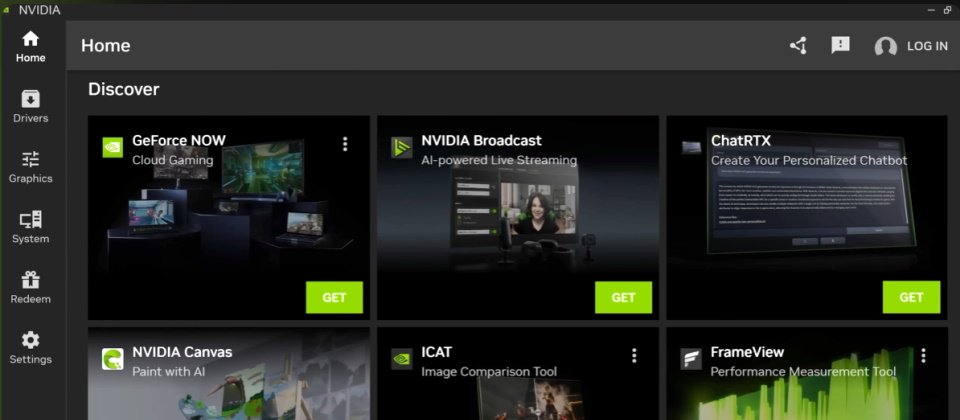Viewport: 960px width, 420px height.
Task: Click the share icon in header
Action: [x=798, y=46]
